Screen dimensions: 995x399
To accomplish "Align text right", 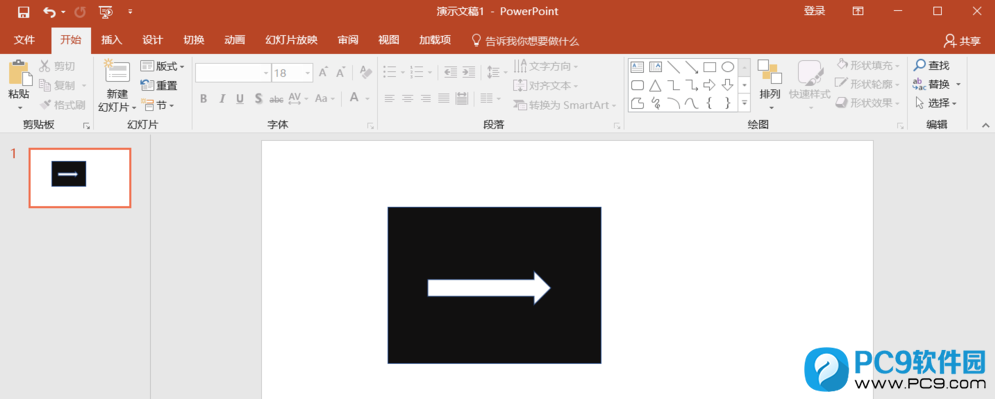I will click(x=426, y=98).
